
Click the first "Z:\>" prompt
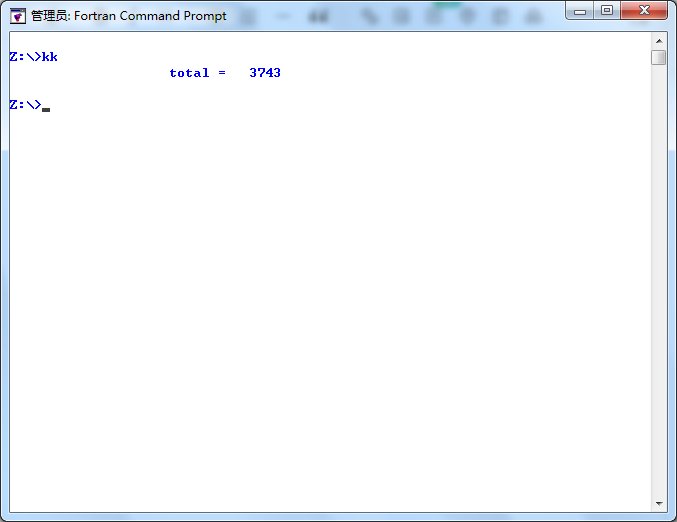click(x=24, y=57)
